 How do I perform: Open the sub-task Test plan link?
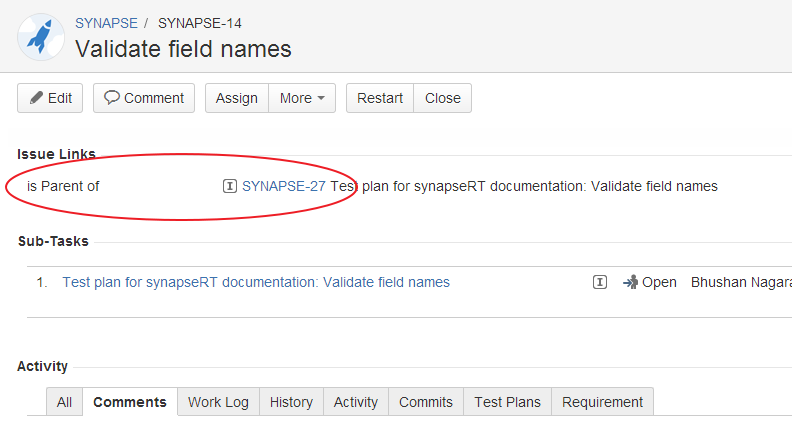[x=256, y=282]
